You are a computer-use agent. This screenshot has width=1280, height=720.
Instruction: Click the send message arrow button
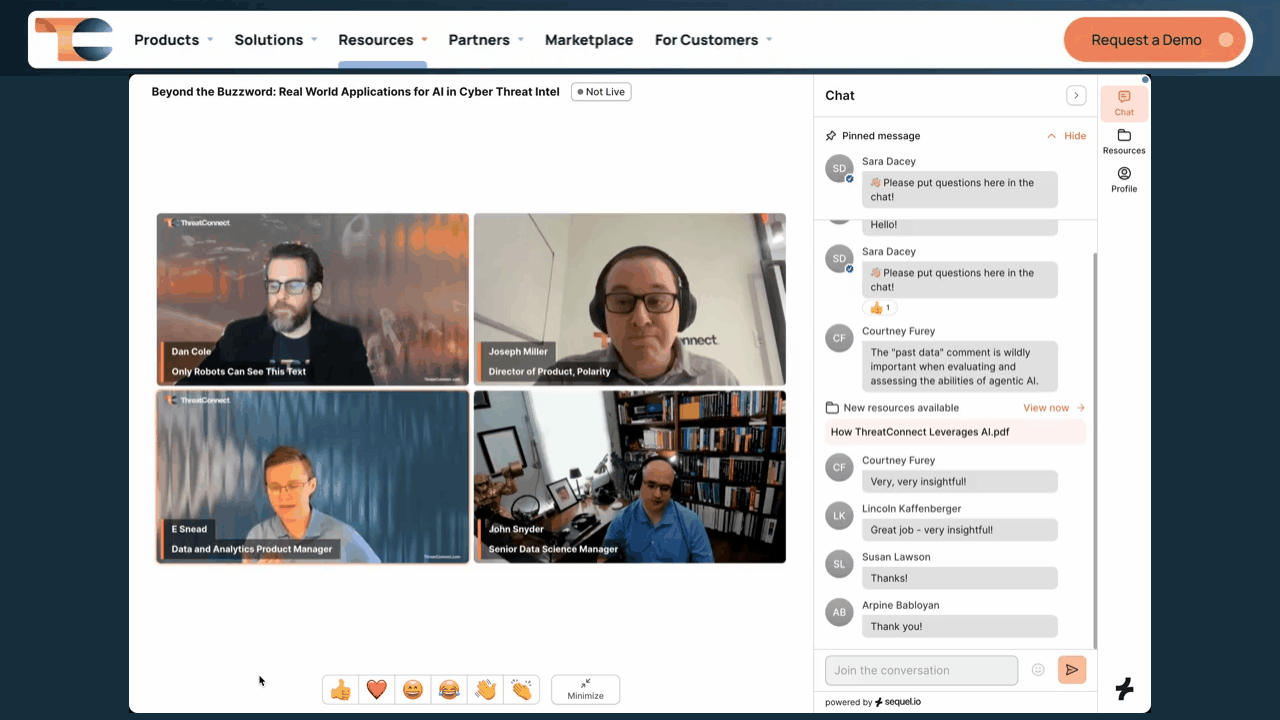[1072, 670]
